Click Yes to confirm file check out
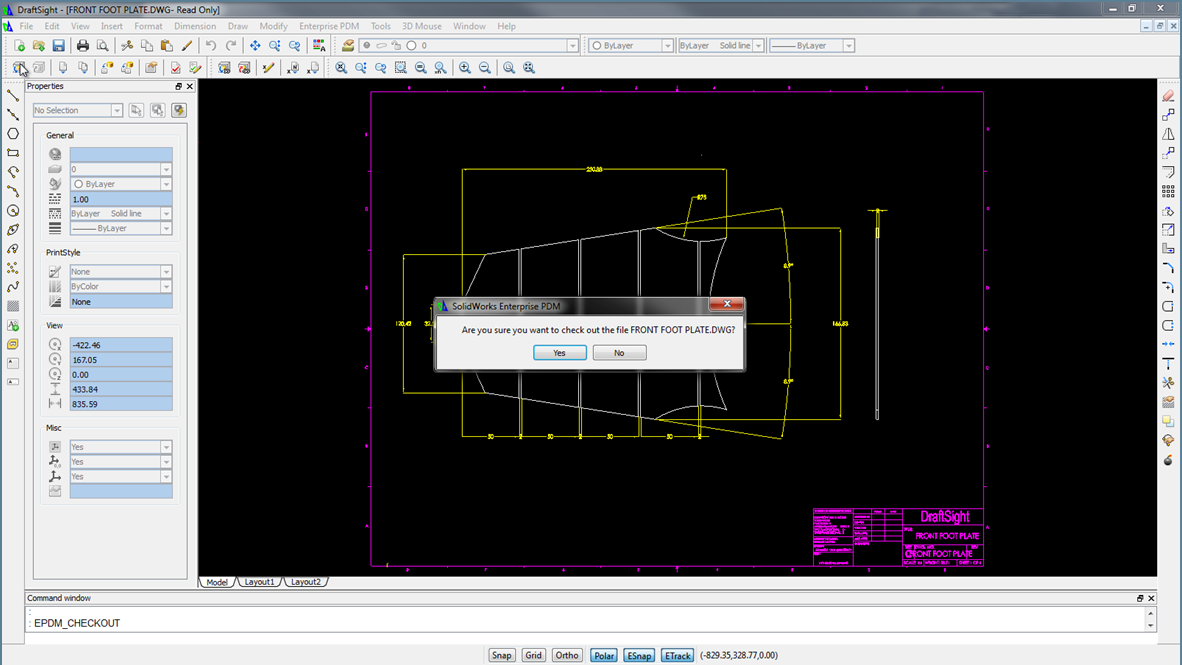Viewport: 1182px width, 665px height. 559,353
